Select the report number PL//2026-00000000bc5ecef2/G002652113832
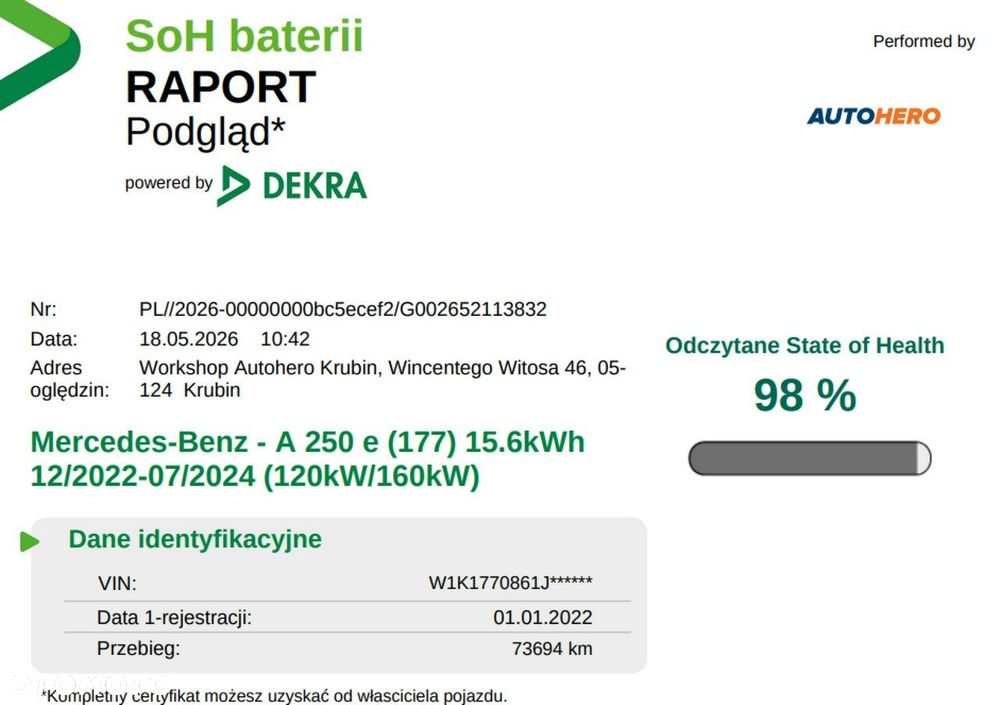This screenshot has height=705, width=1000. point(343,309)
